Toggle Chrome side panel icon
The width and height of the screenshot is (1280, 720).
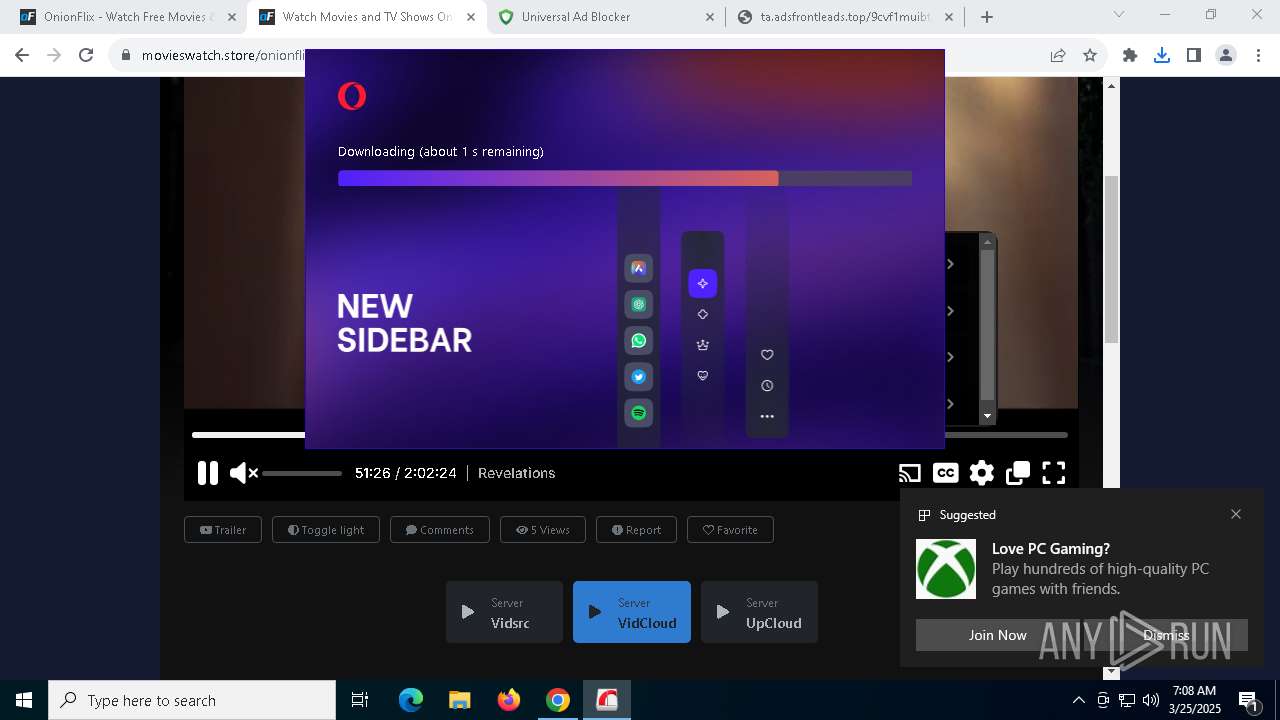1194,56
